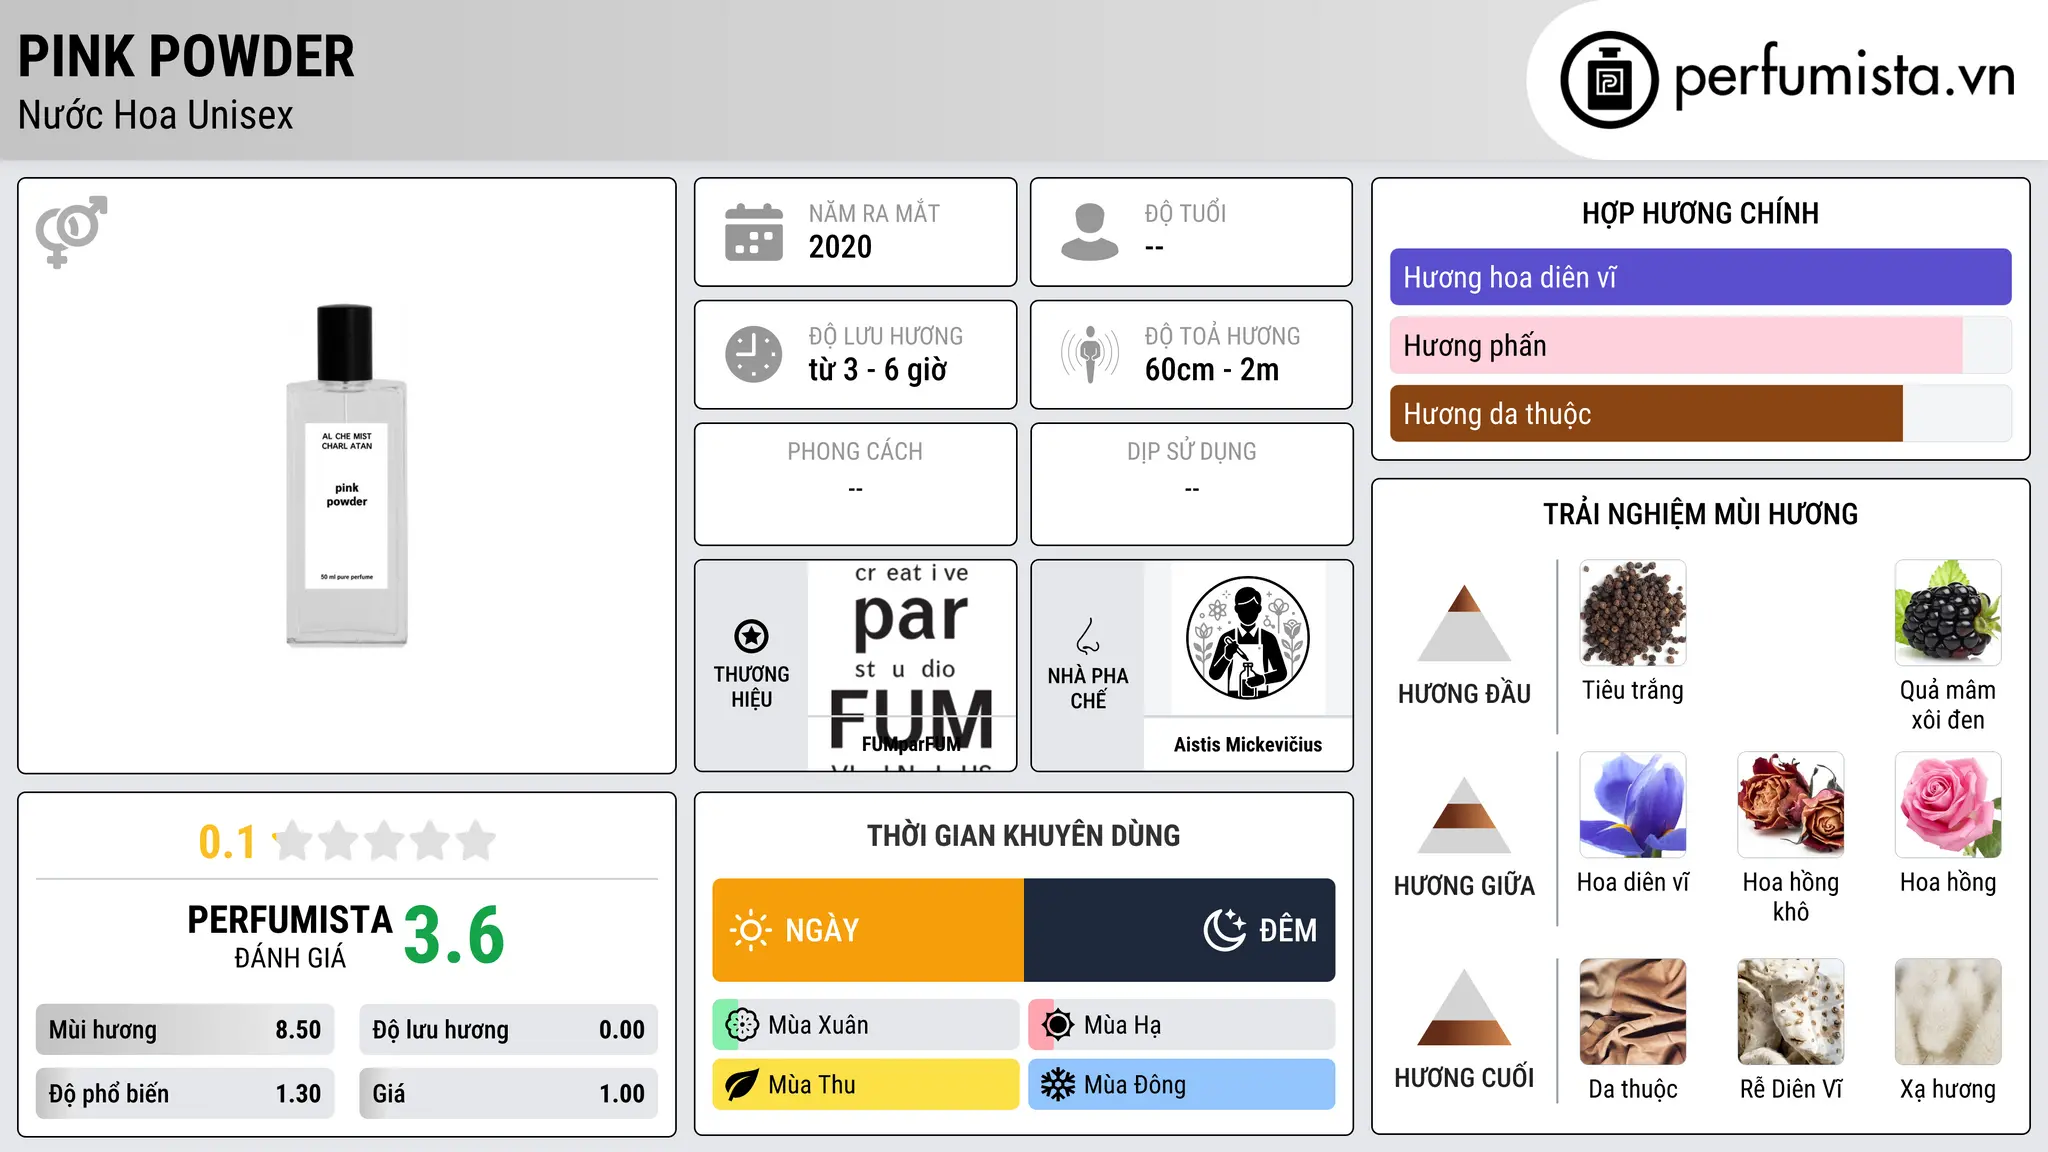Screen dimensions: 2048x1152
Task: Click the Phong cách card
Action: pos(855,484)
